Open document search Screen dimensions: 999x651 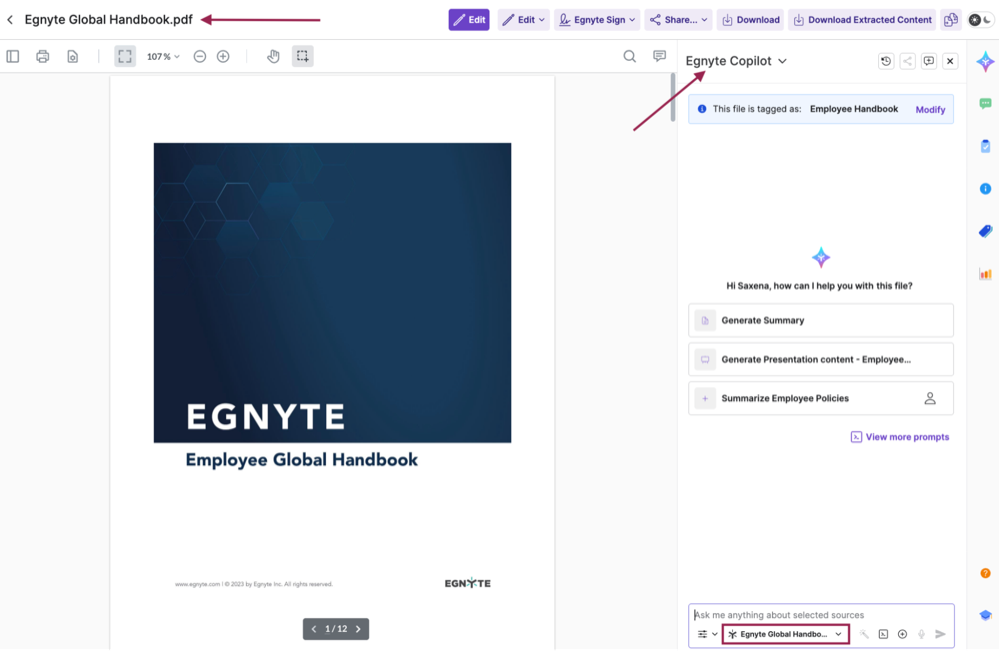tap(630, 56)
